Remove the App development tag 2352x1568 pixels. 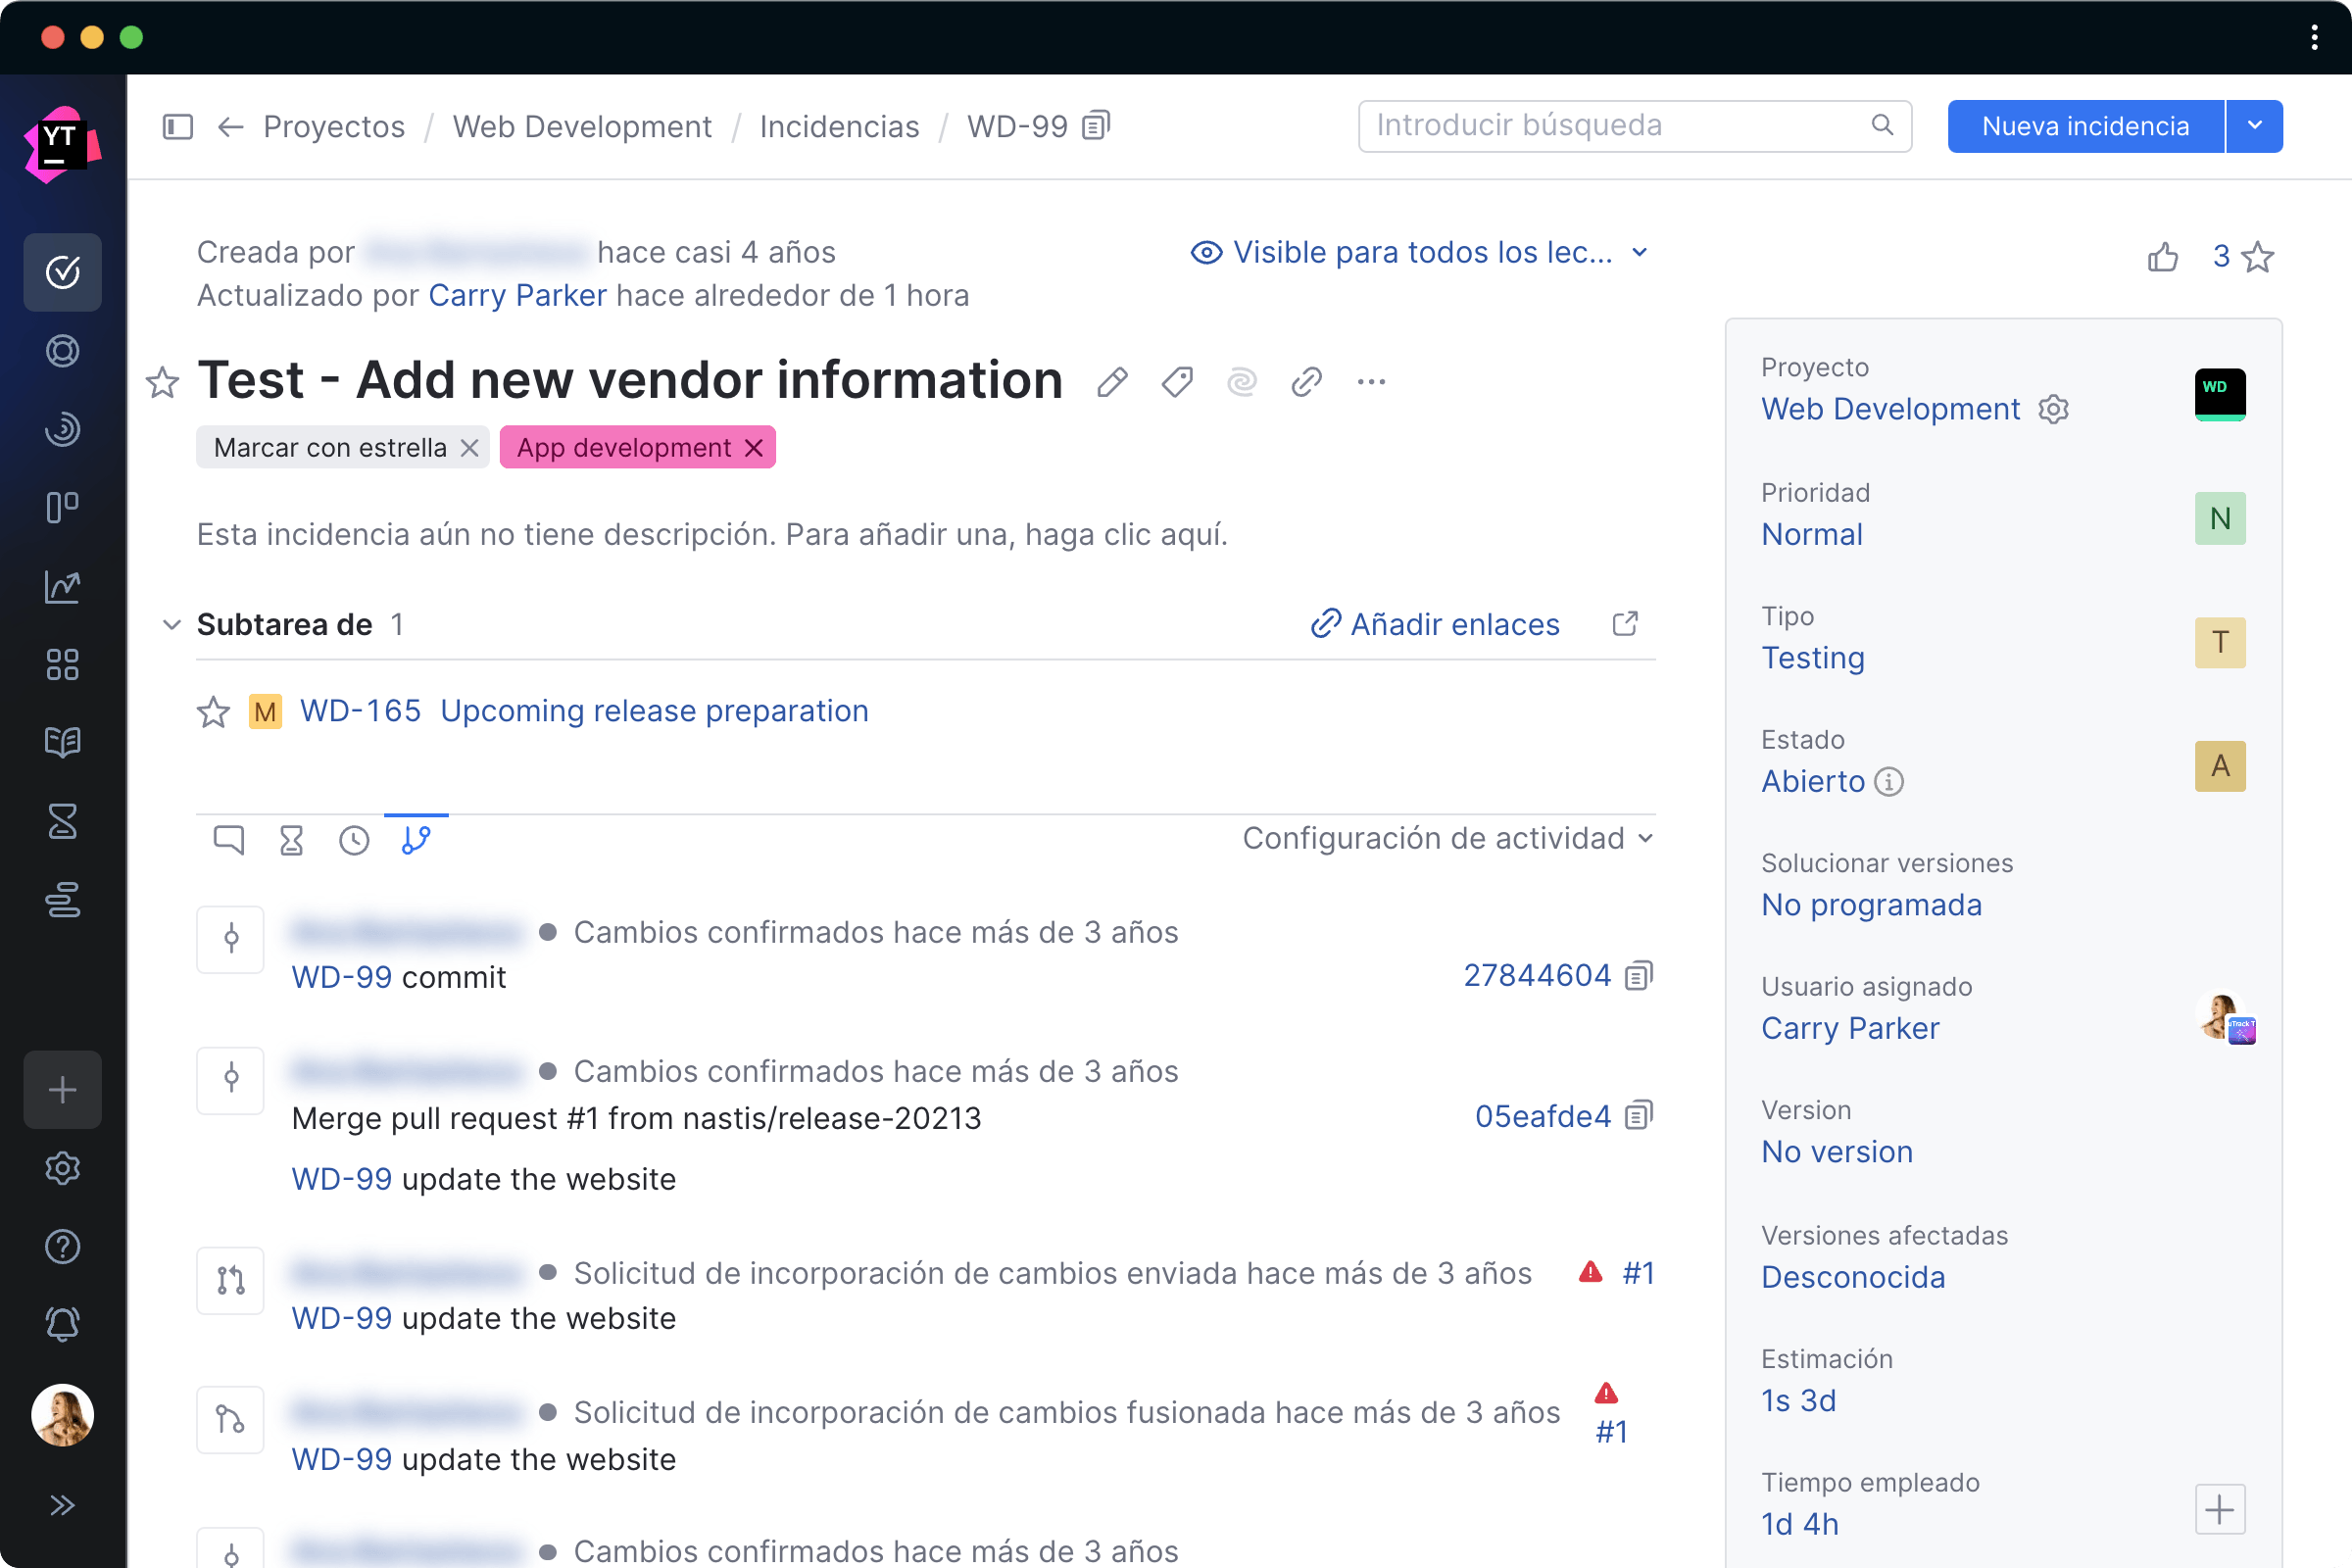coord(752,447)
